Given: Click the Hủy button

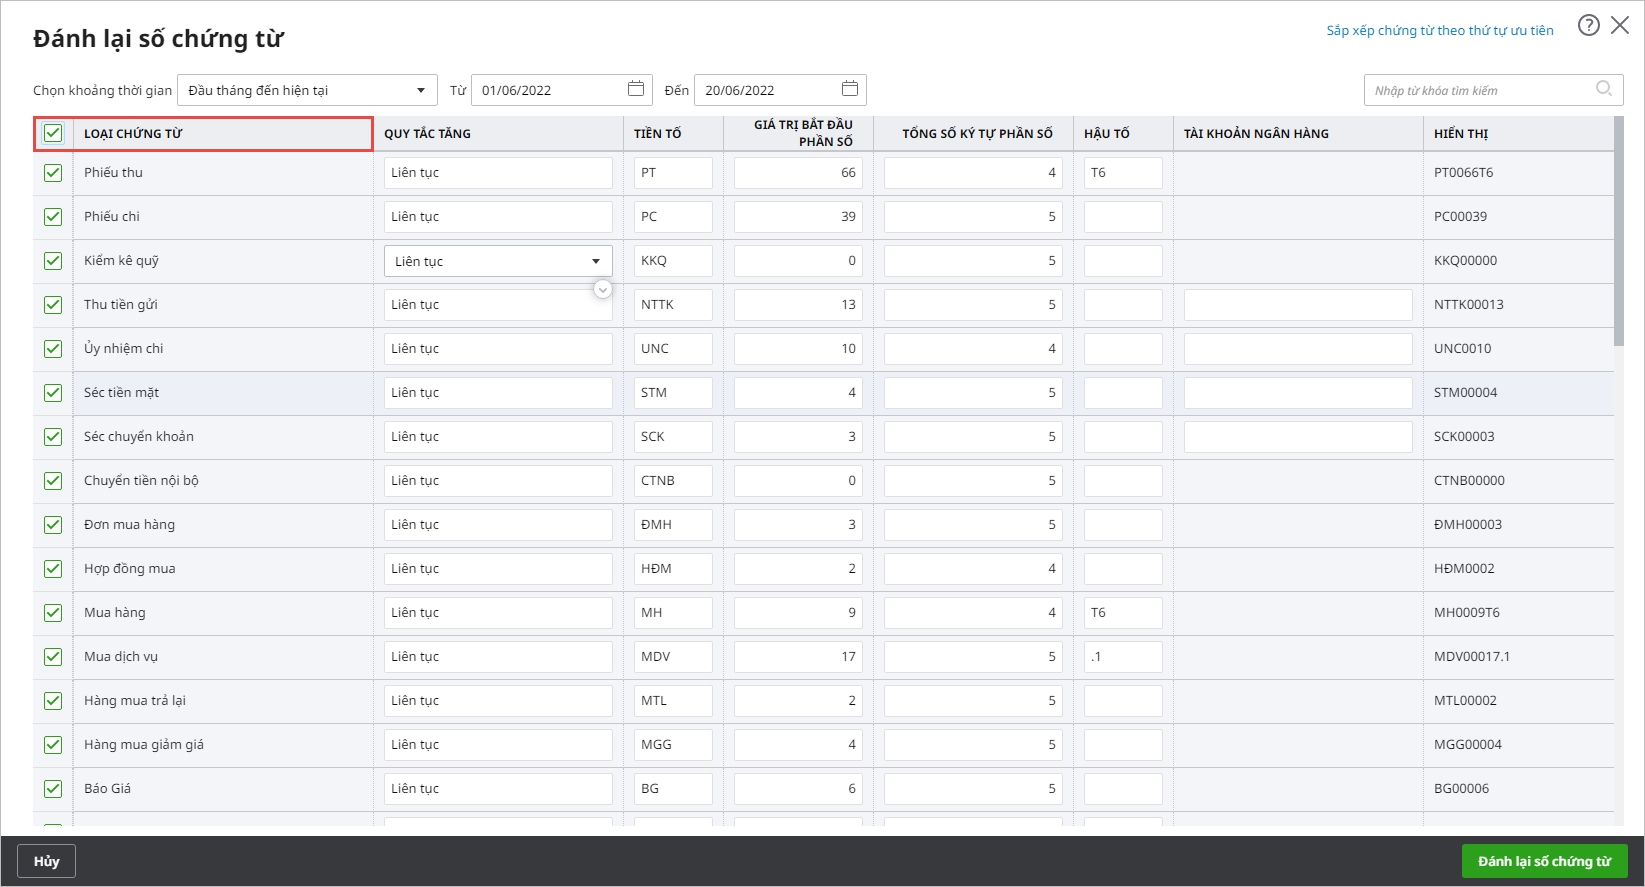Looking at the screenshot, I should point(46,861).
